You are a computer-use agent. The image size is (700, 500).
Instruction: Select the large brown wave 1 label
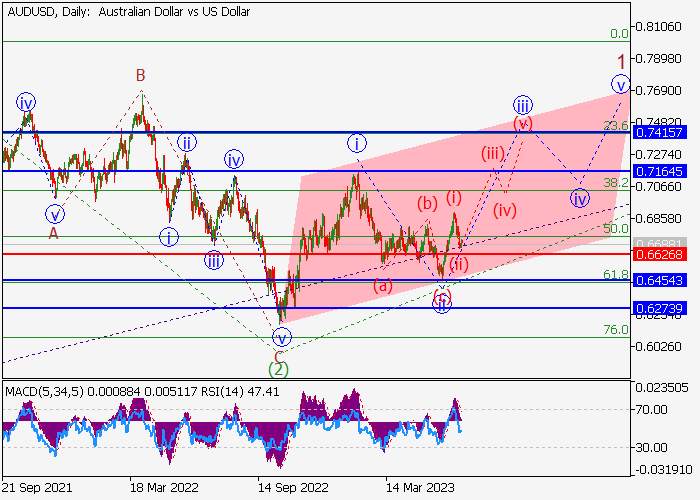coord(621,61)
